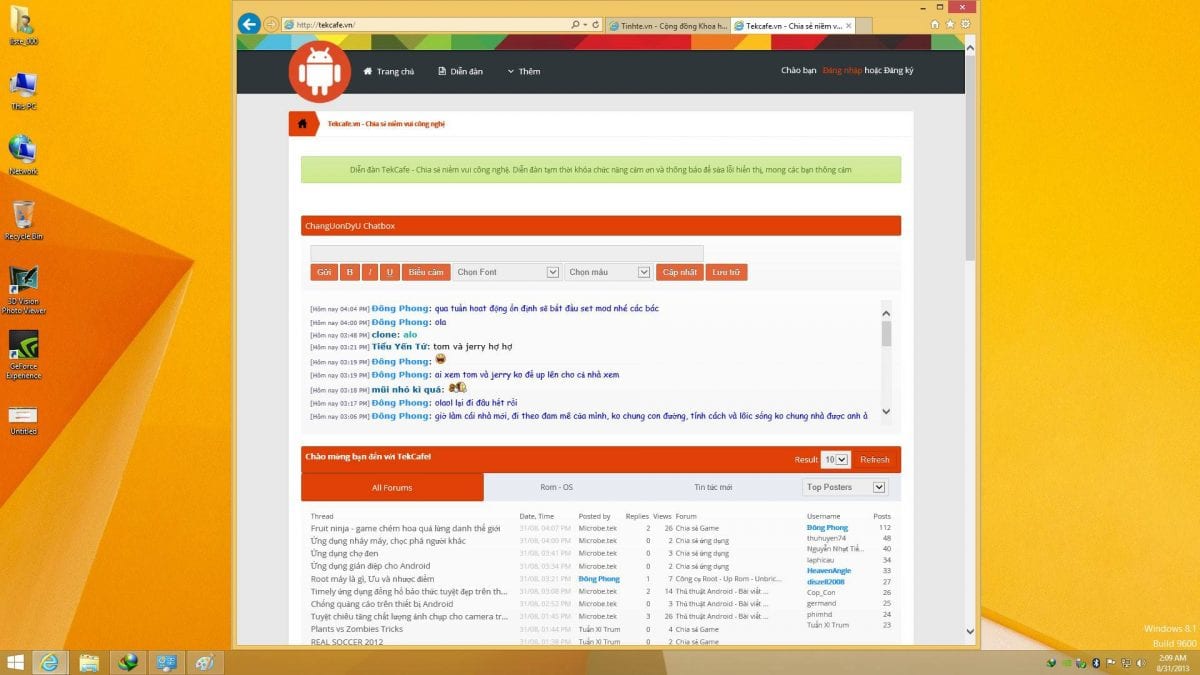Open Đông Phong in Top Posters
Screen dimensions: 1200x675
point(827,528)
